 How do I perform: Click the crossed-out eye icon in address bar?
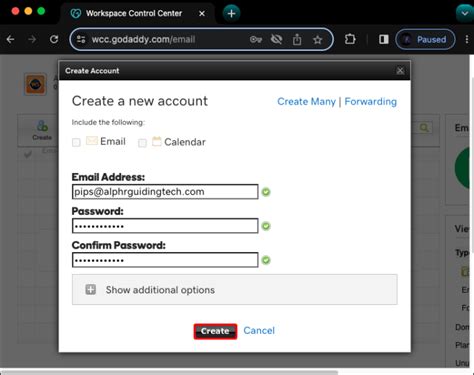click(276, 40)
